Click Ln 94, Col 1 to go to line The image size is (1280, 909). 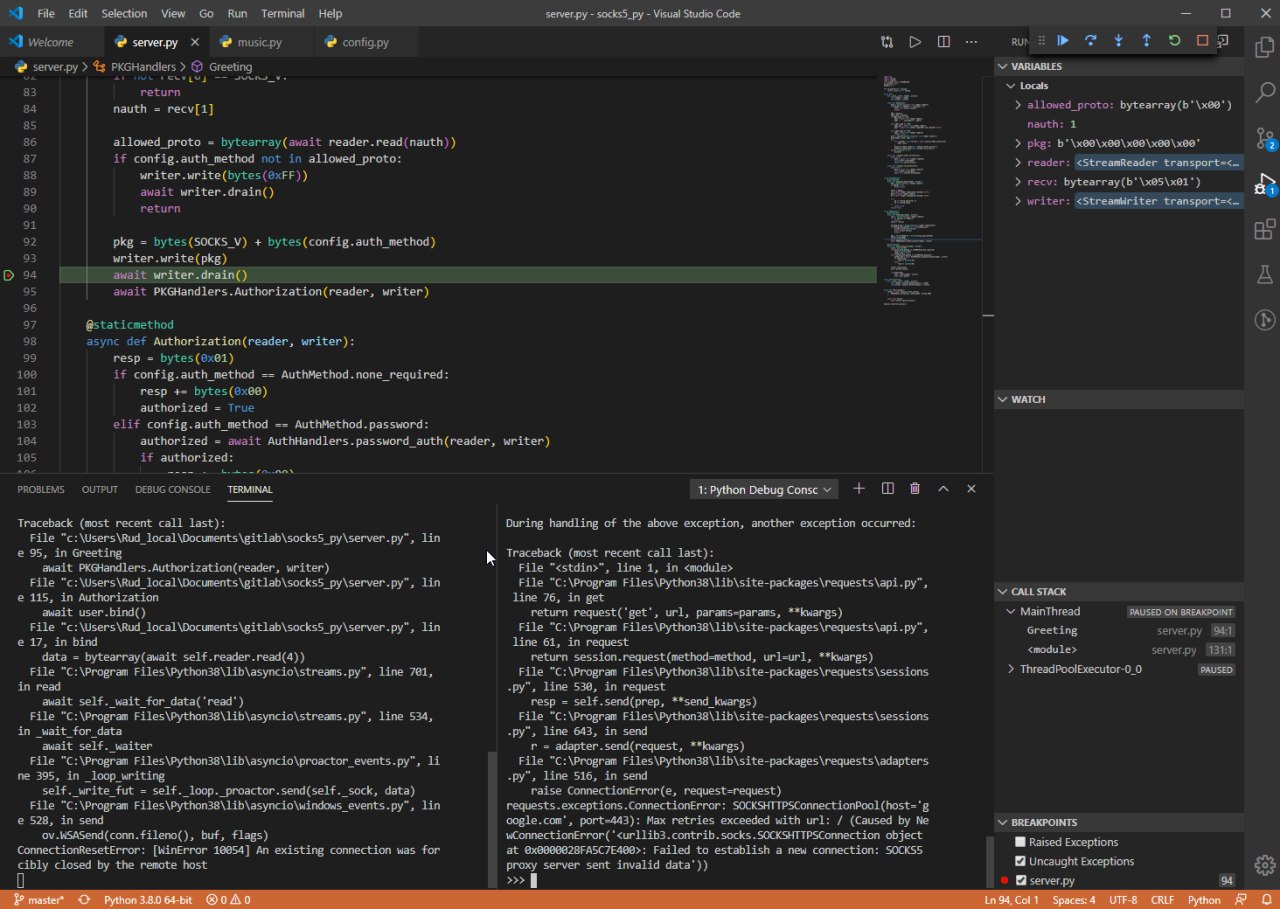click(x=1011, y=900)
